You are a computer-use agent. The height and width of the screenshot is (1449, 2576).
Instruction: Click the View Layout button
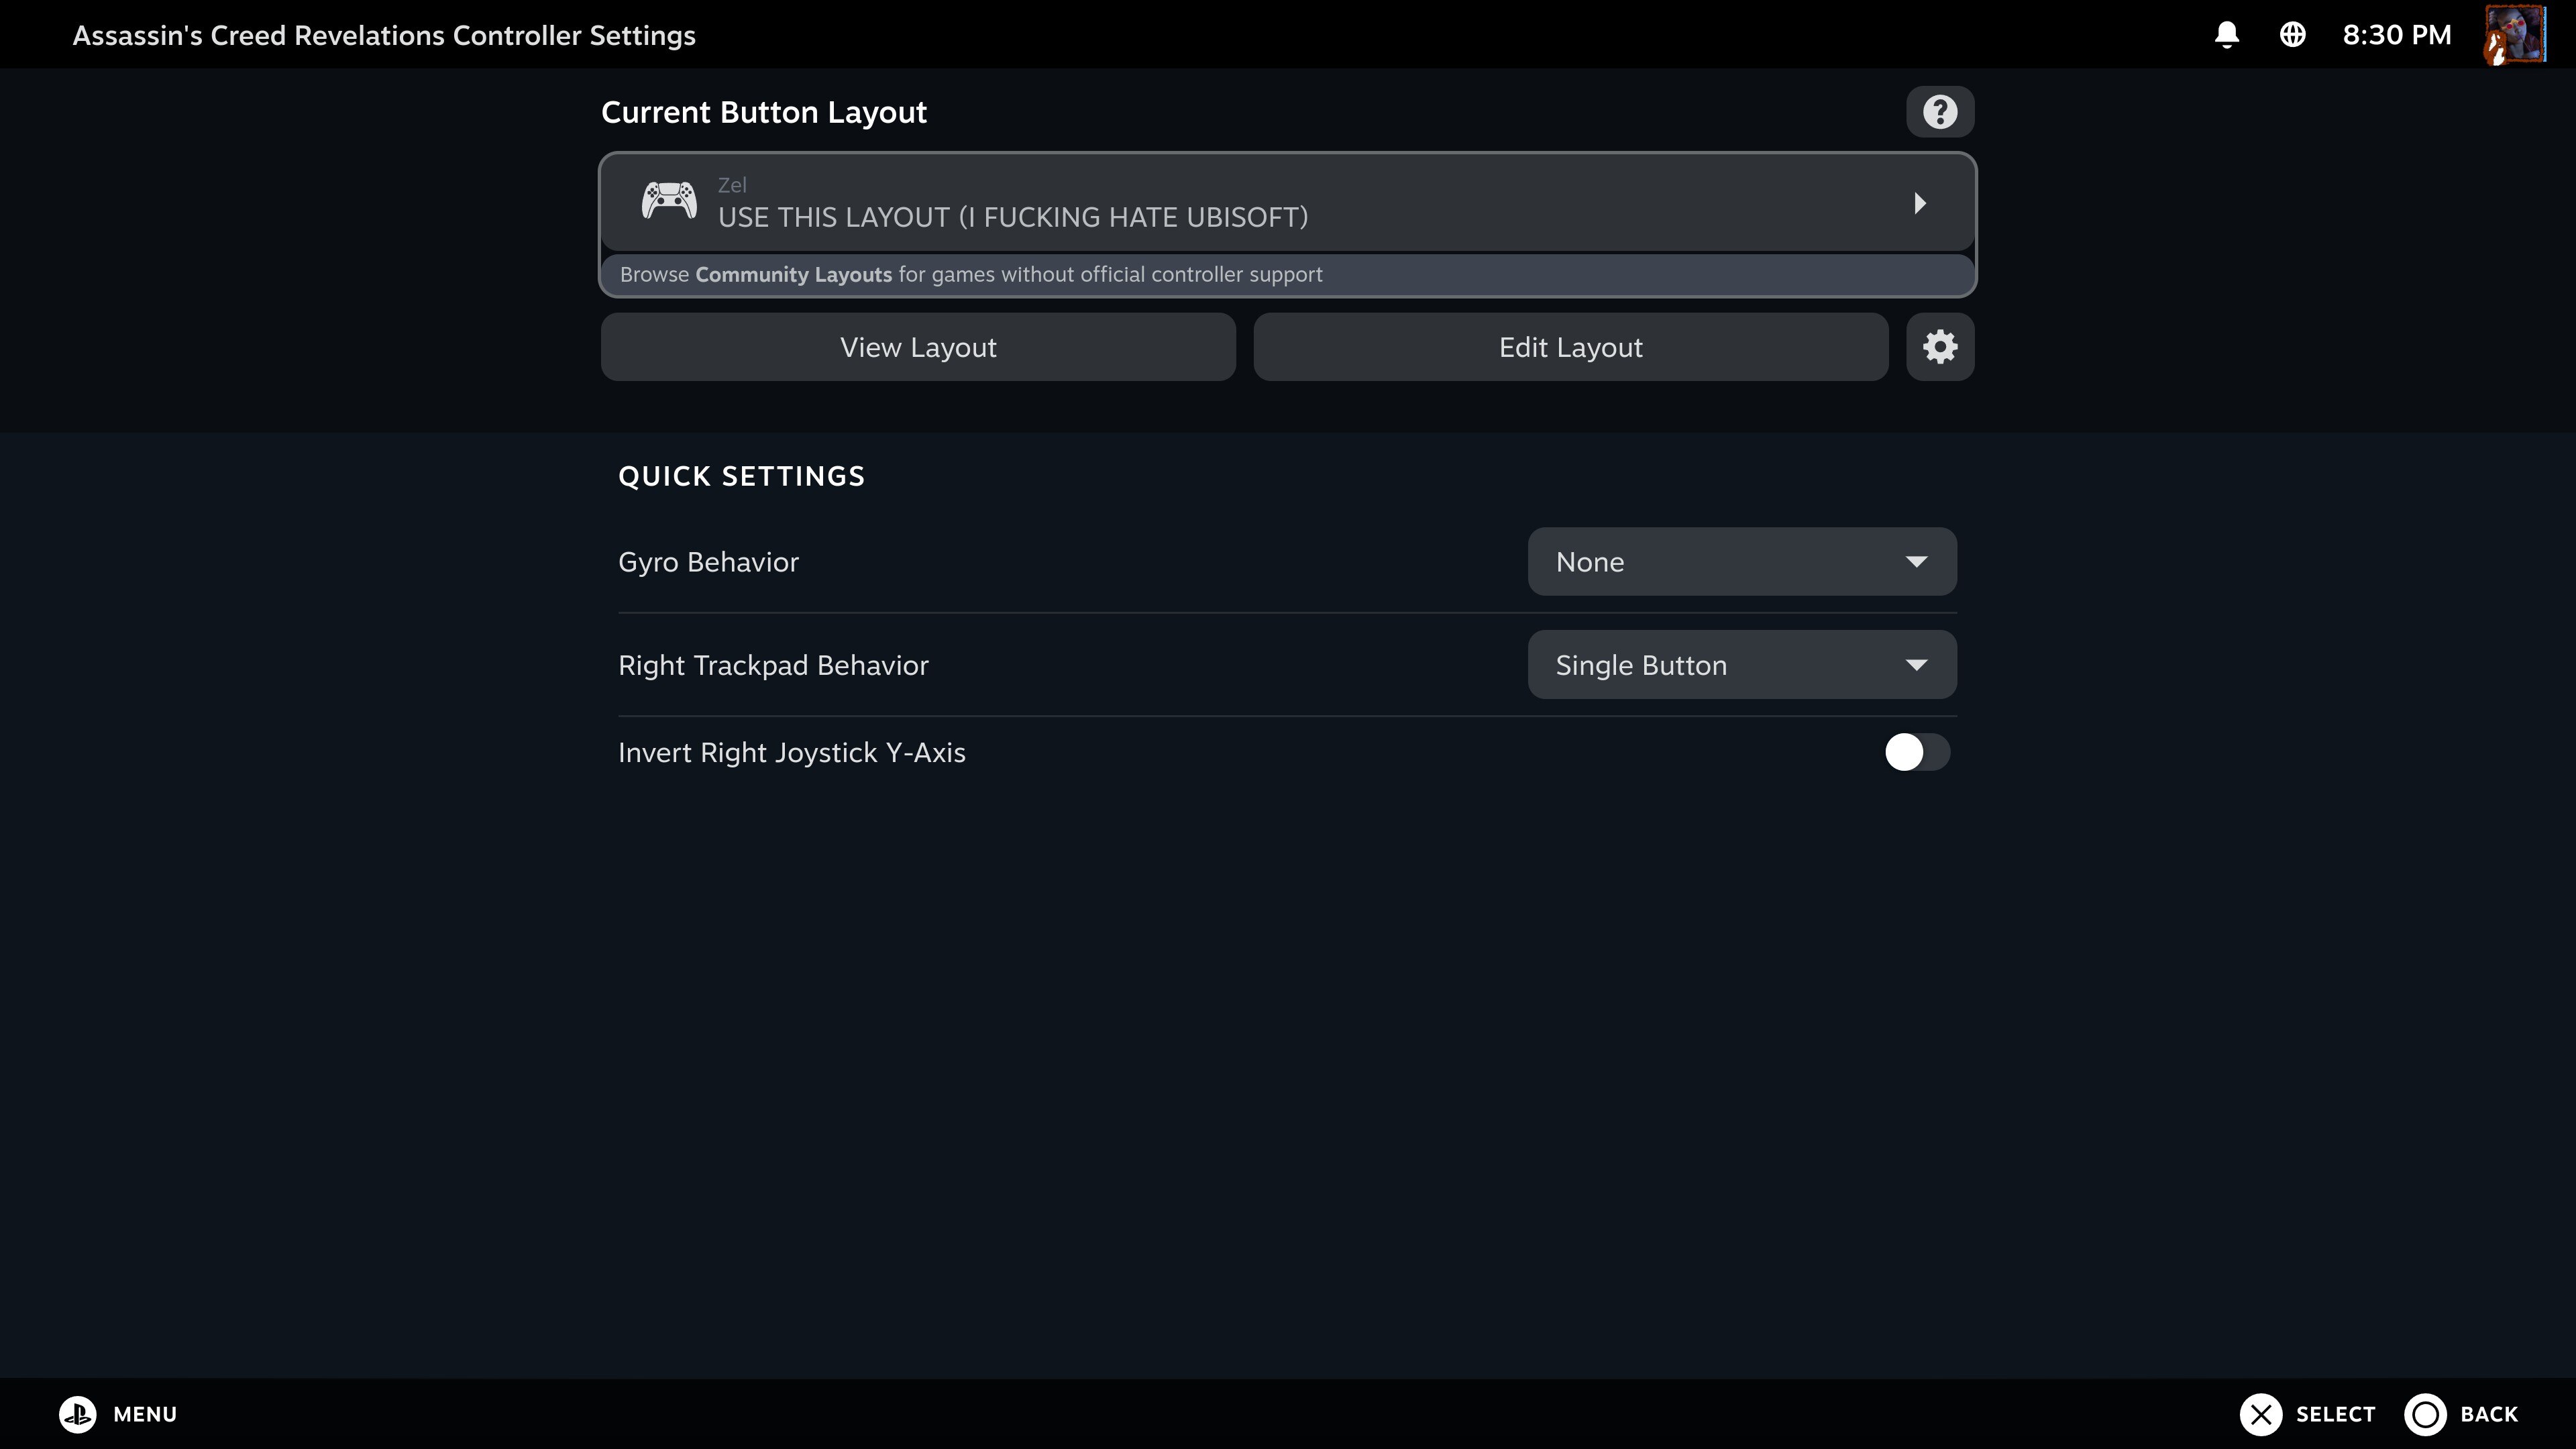(918, 347)
